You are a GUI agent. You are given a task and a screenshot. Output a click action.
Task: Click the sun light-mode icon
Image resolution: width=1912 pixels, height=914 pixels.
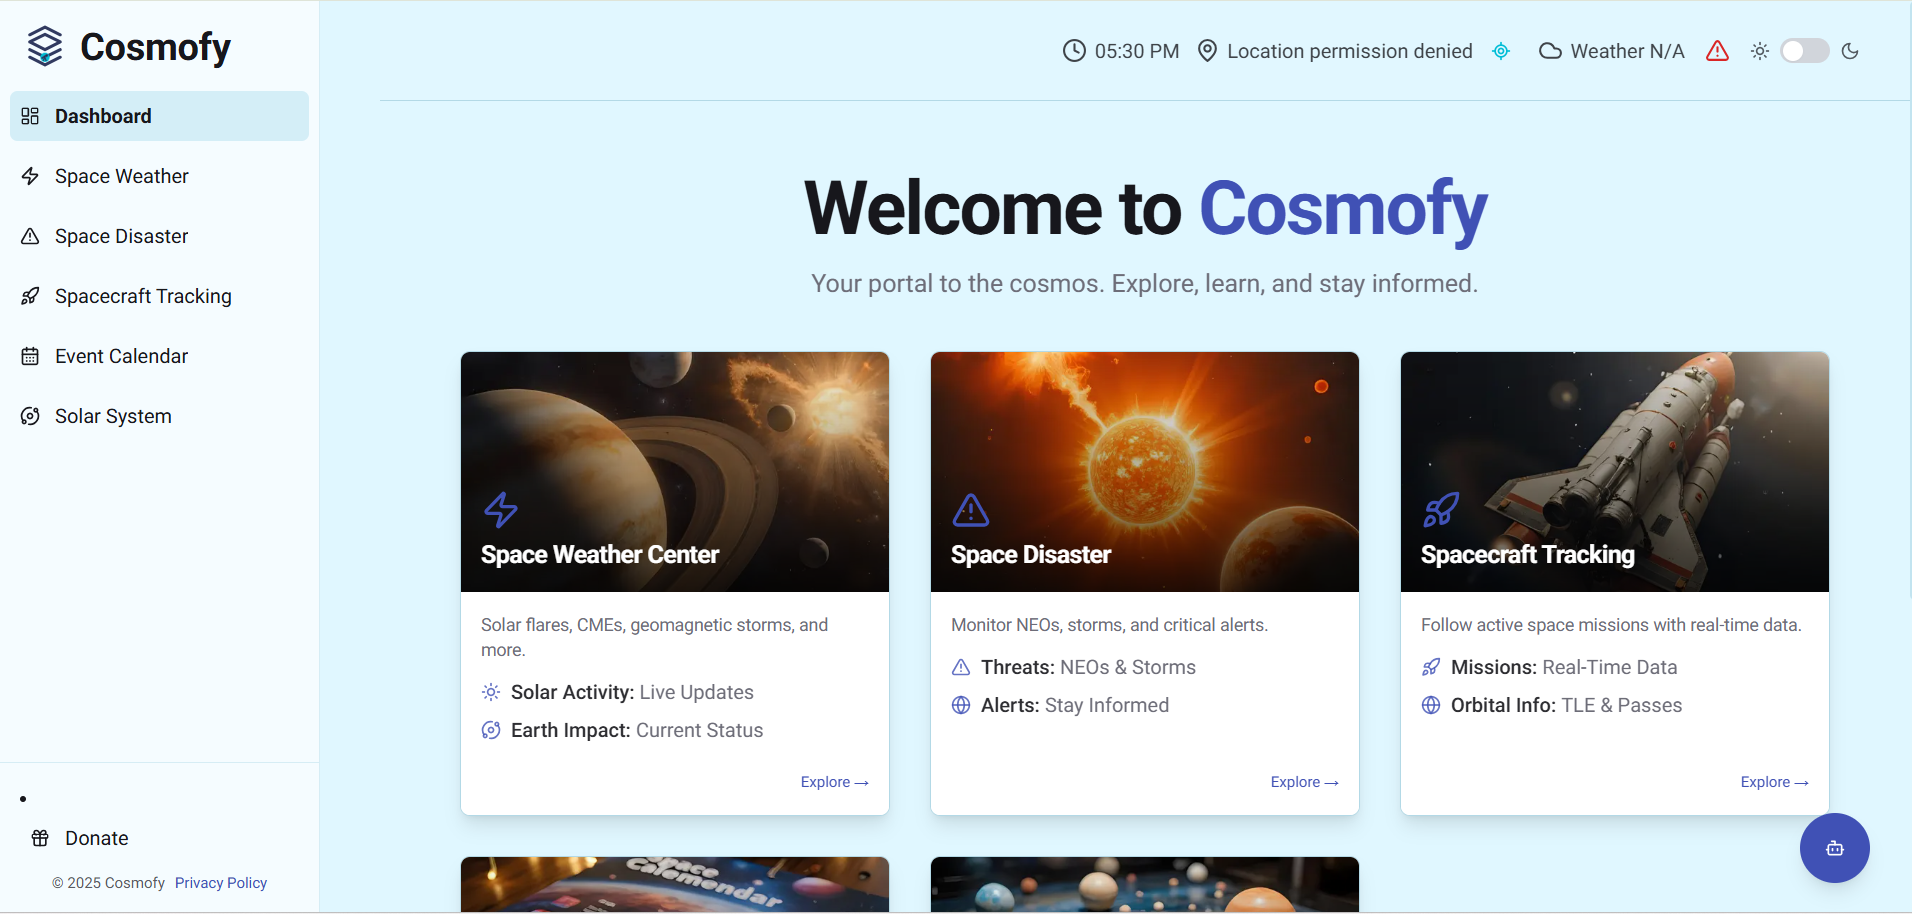[1760, 51]
